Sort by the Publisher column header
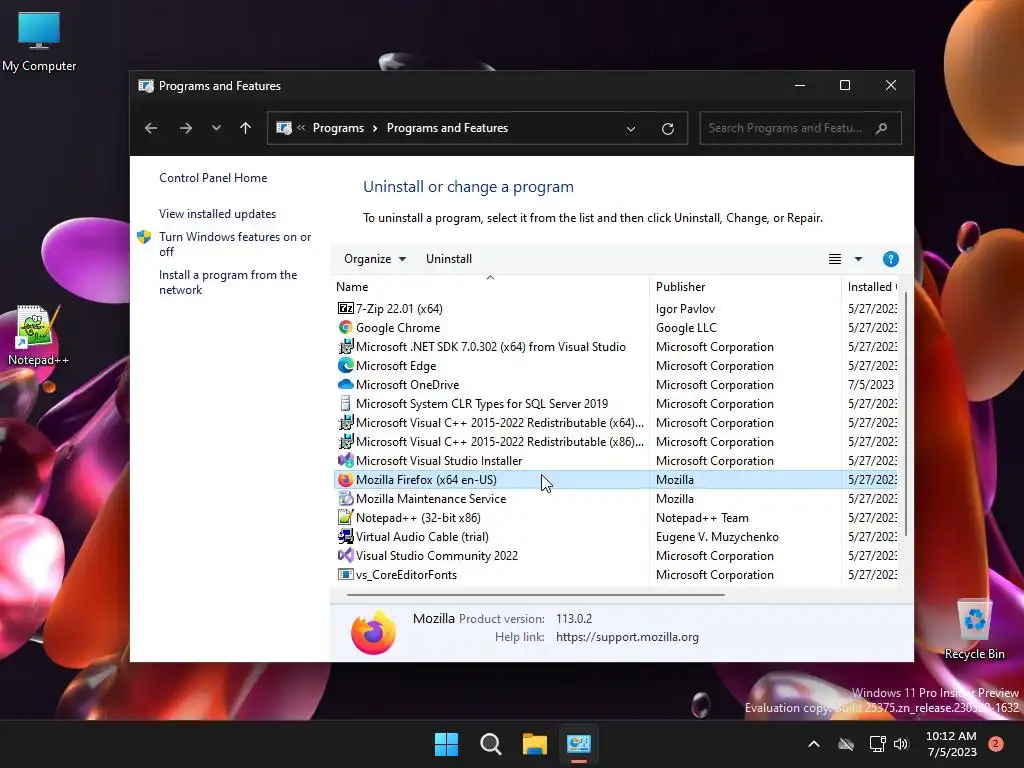The width and height of the screenshot is (1024, 768). pos(745,287)
